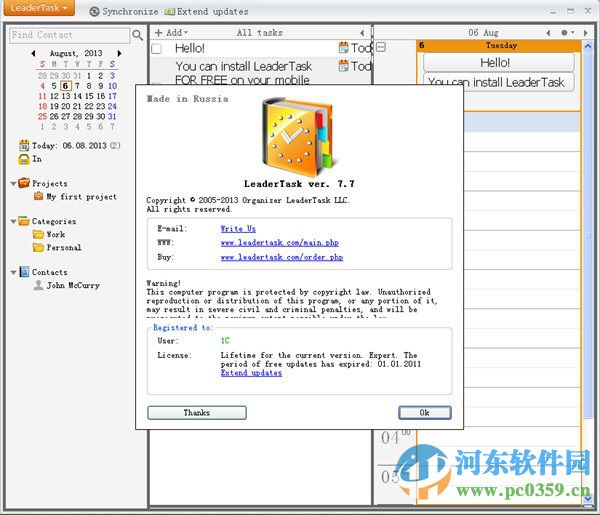Click the date icon of Hello! task
This screenshot has height=515, width=600.
344,47
